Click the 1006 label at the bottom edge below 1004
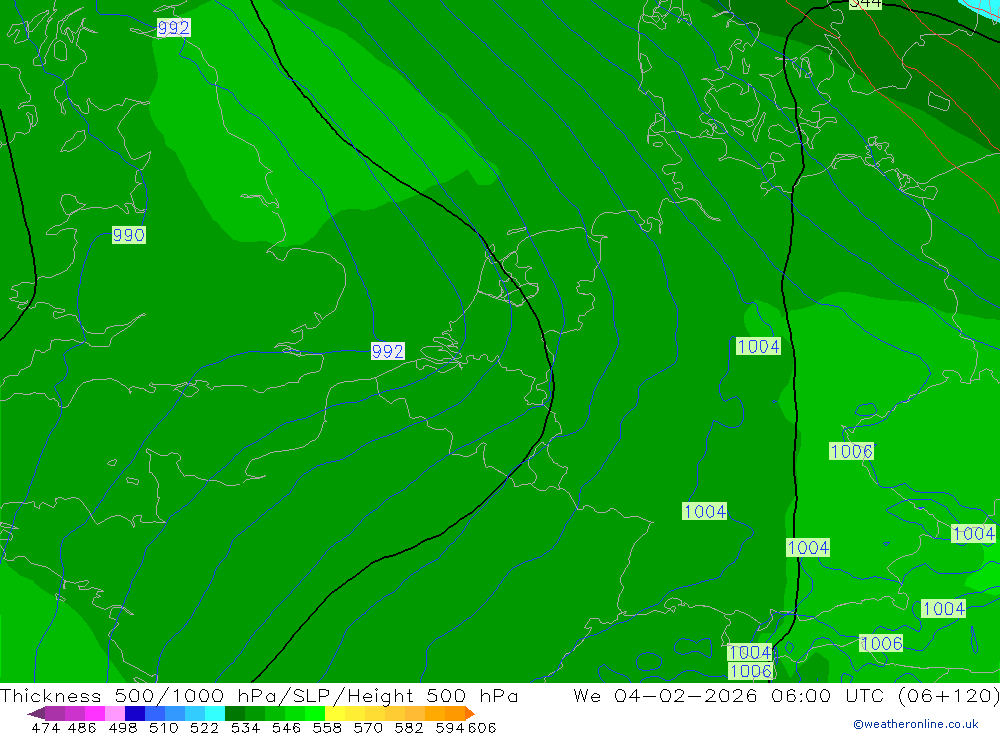This screenshot has height=733, width=1000. coord(751,671)
